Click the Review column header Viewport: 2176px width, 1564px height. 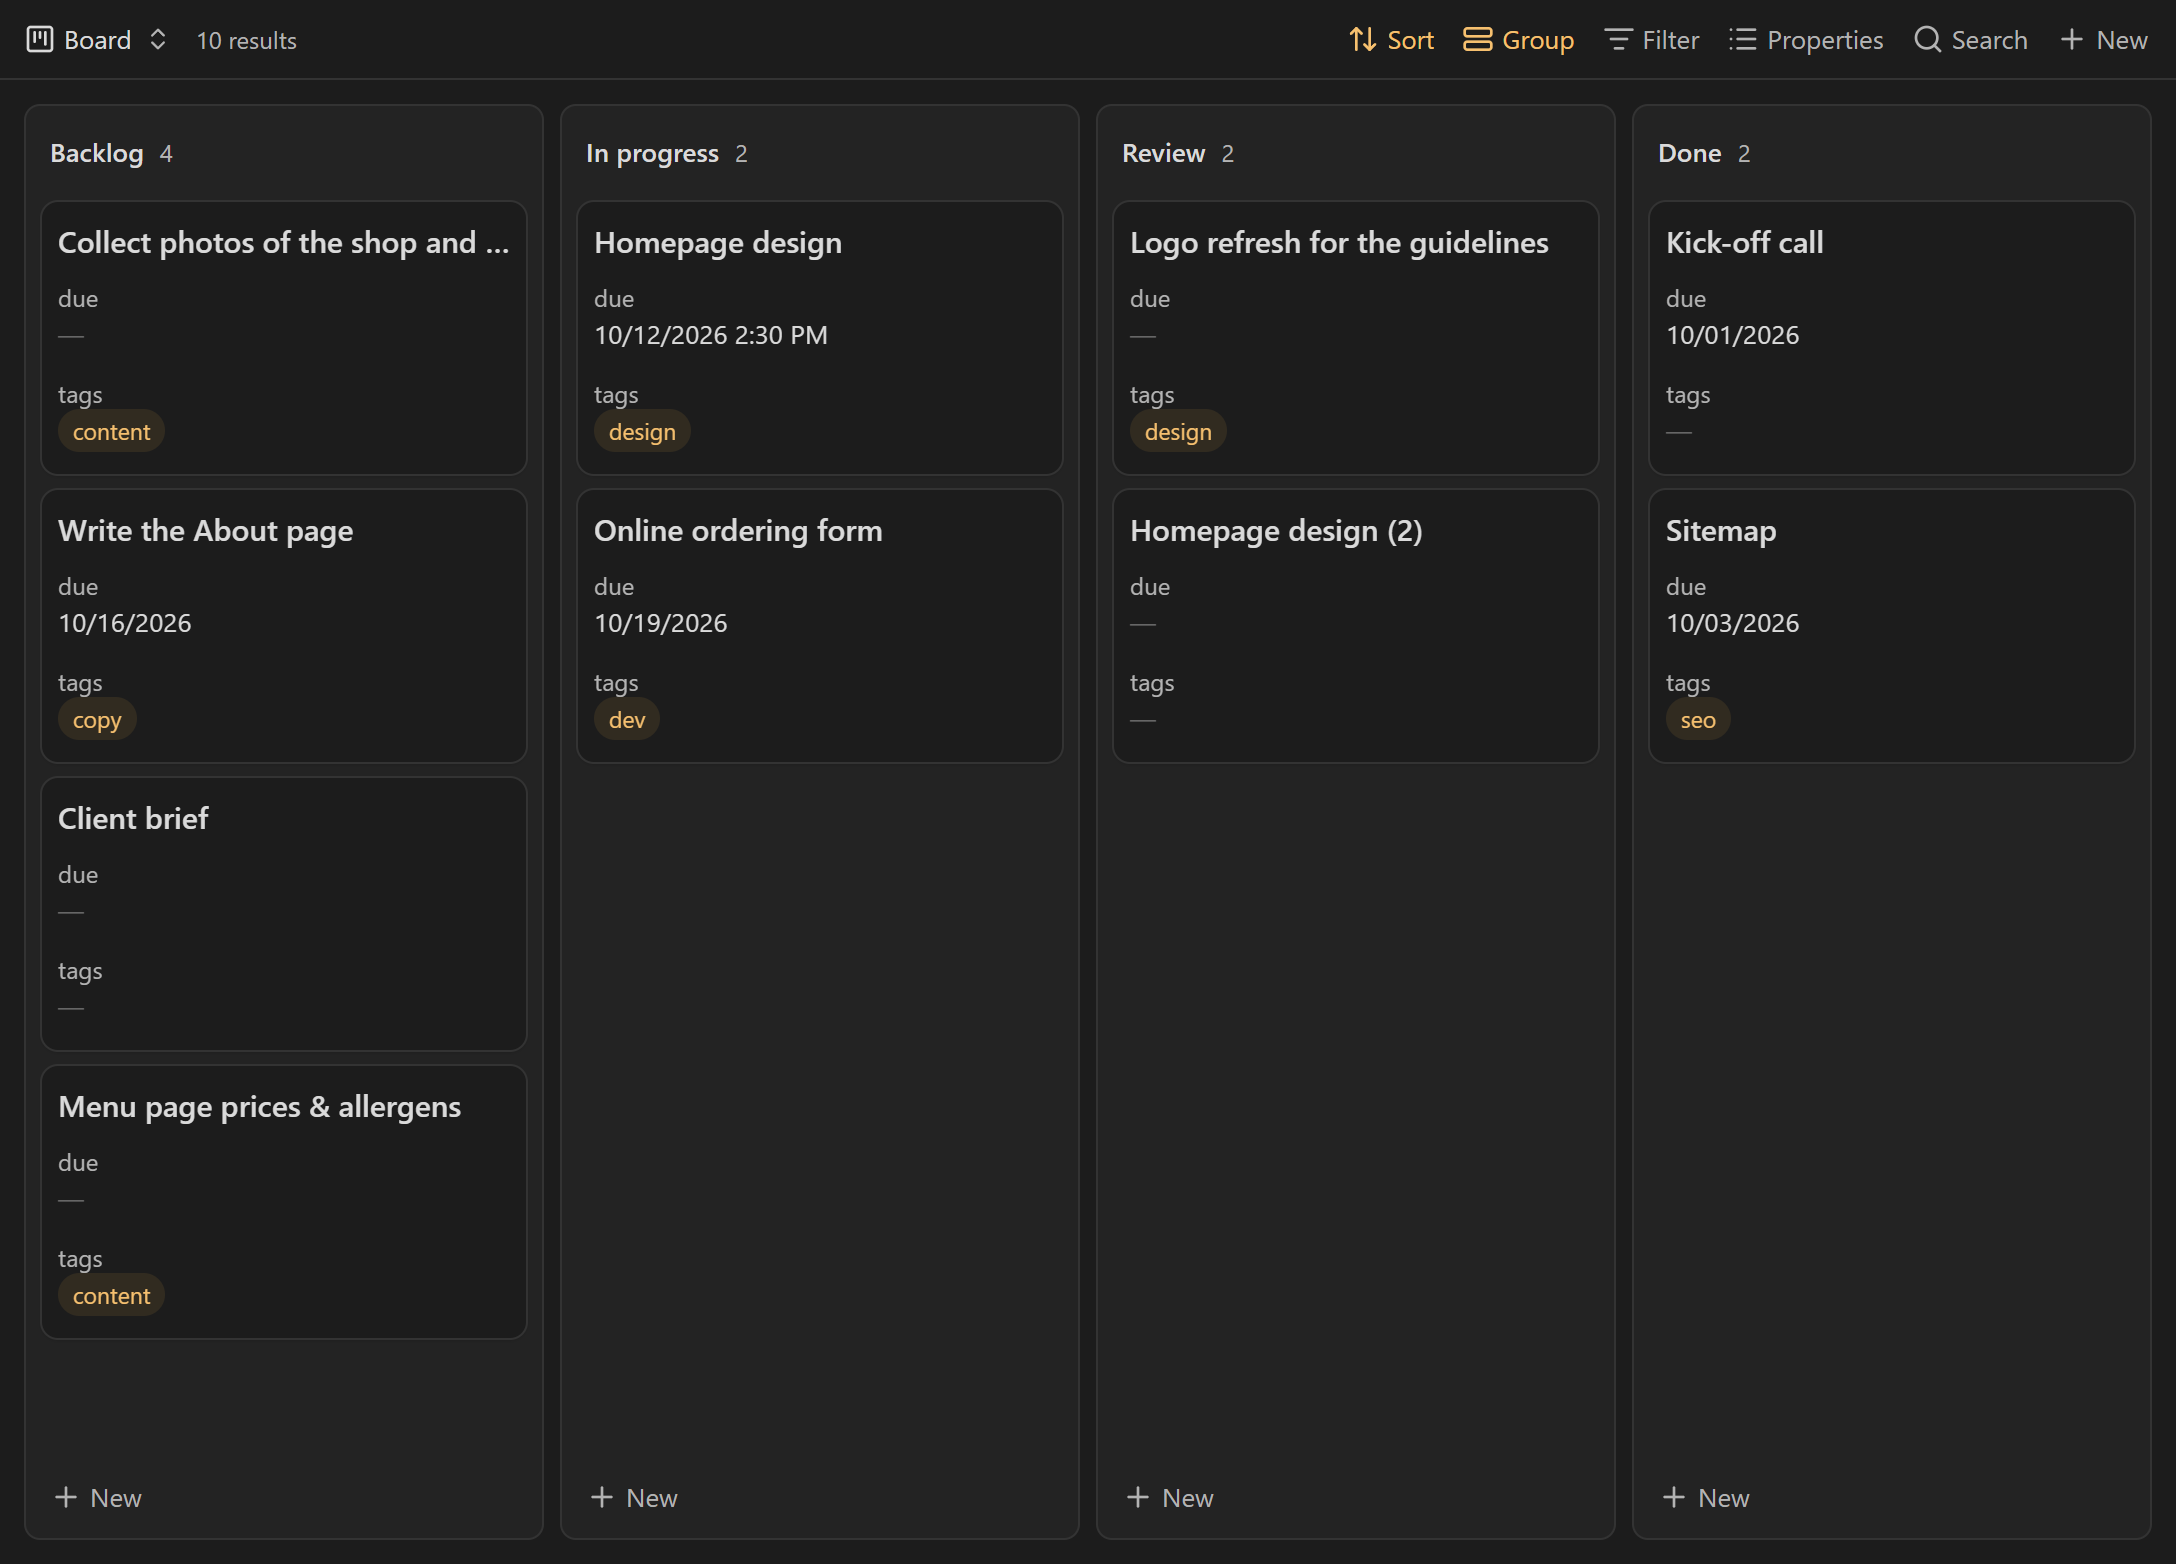point(1163,153)
